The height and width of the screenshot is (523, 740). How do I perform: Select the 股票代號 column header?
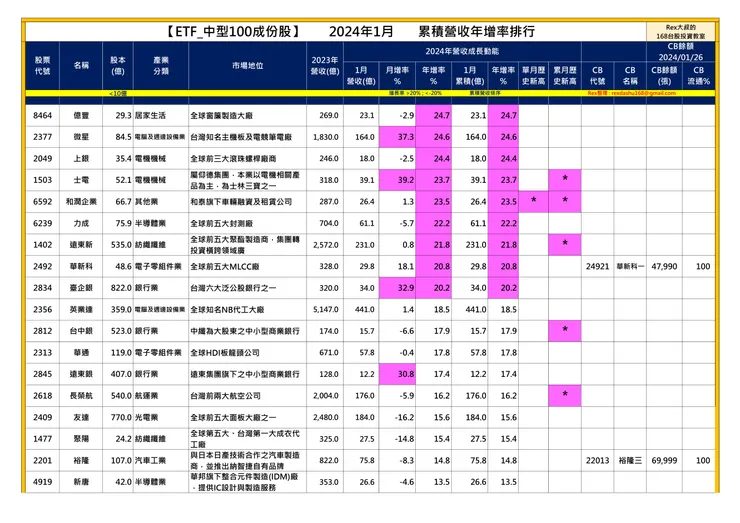click(x=42, y=66)
